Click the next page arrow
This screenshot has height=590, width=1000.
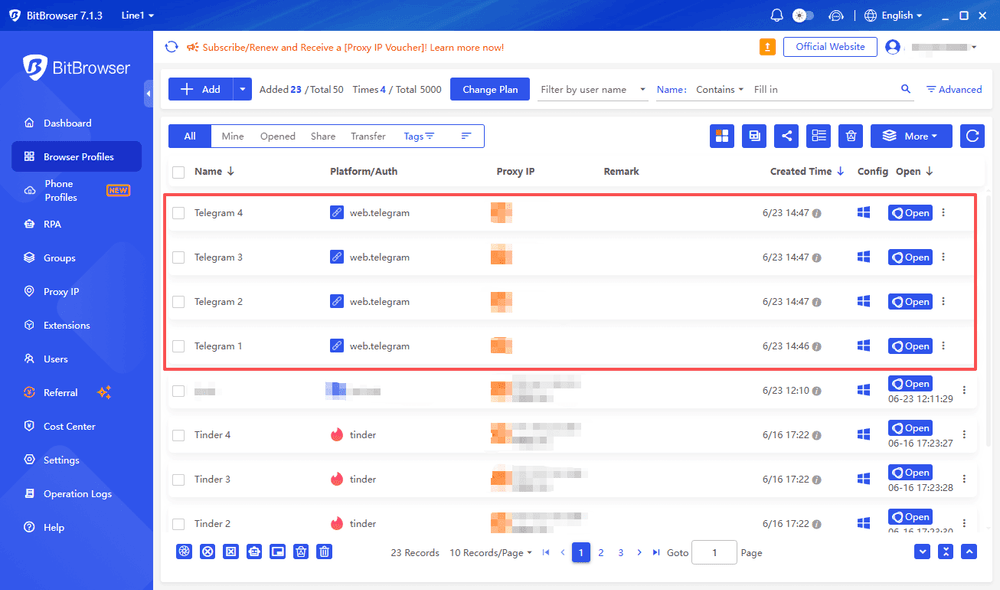[639, 552]
